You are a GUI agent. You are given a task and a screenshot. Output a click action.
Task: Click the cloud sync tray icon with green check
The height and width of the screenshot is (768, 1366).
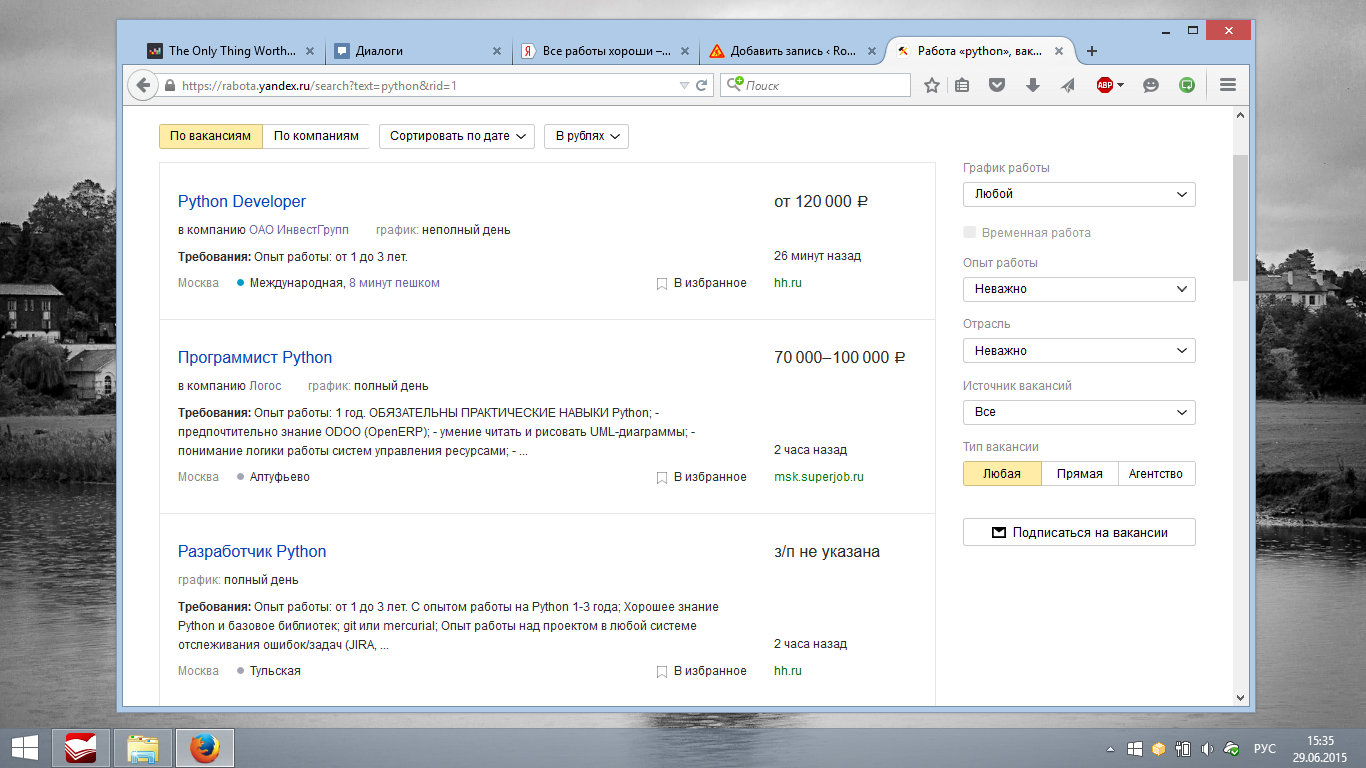click(x=1232, y=748)
